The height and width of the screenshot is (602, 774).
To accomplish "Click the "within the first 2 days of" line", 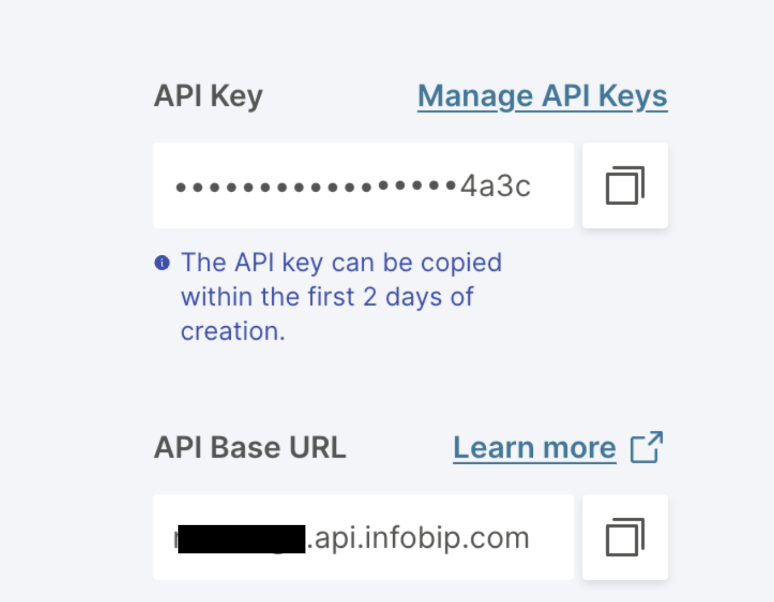I will pyautogui.click(x=327, y=297).
